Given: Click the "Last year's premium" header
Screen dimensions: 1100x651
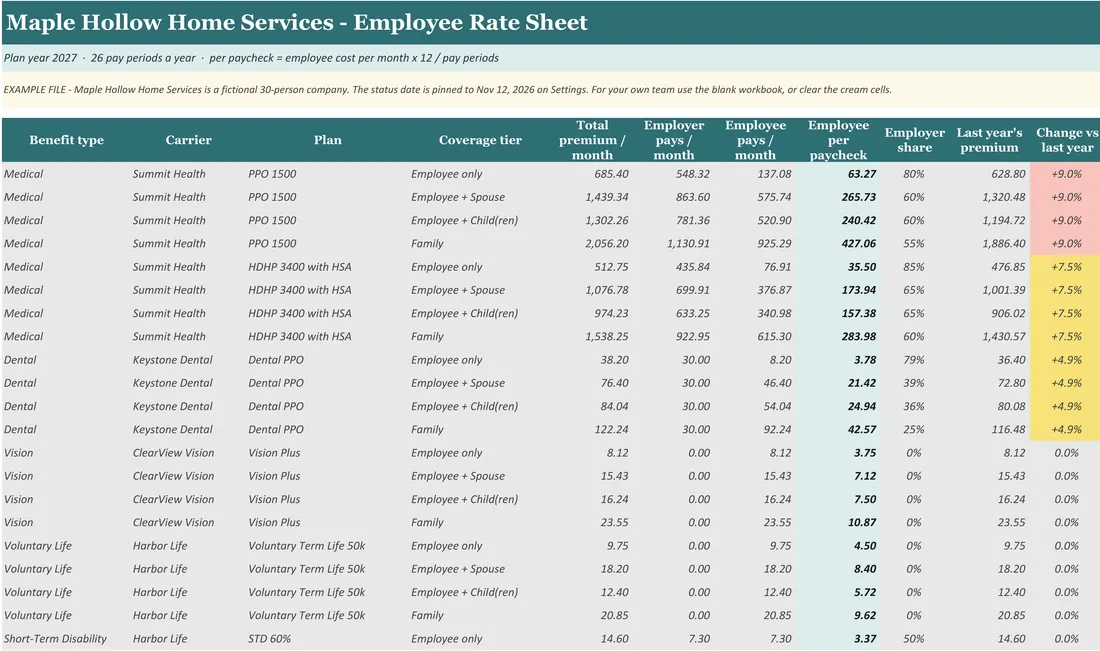Looking at the screenshot, I should (989, 140).
